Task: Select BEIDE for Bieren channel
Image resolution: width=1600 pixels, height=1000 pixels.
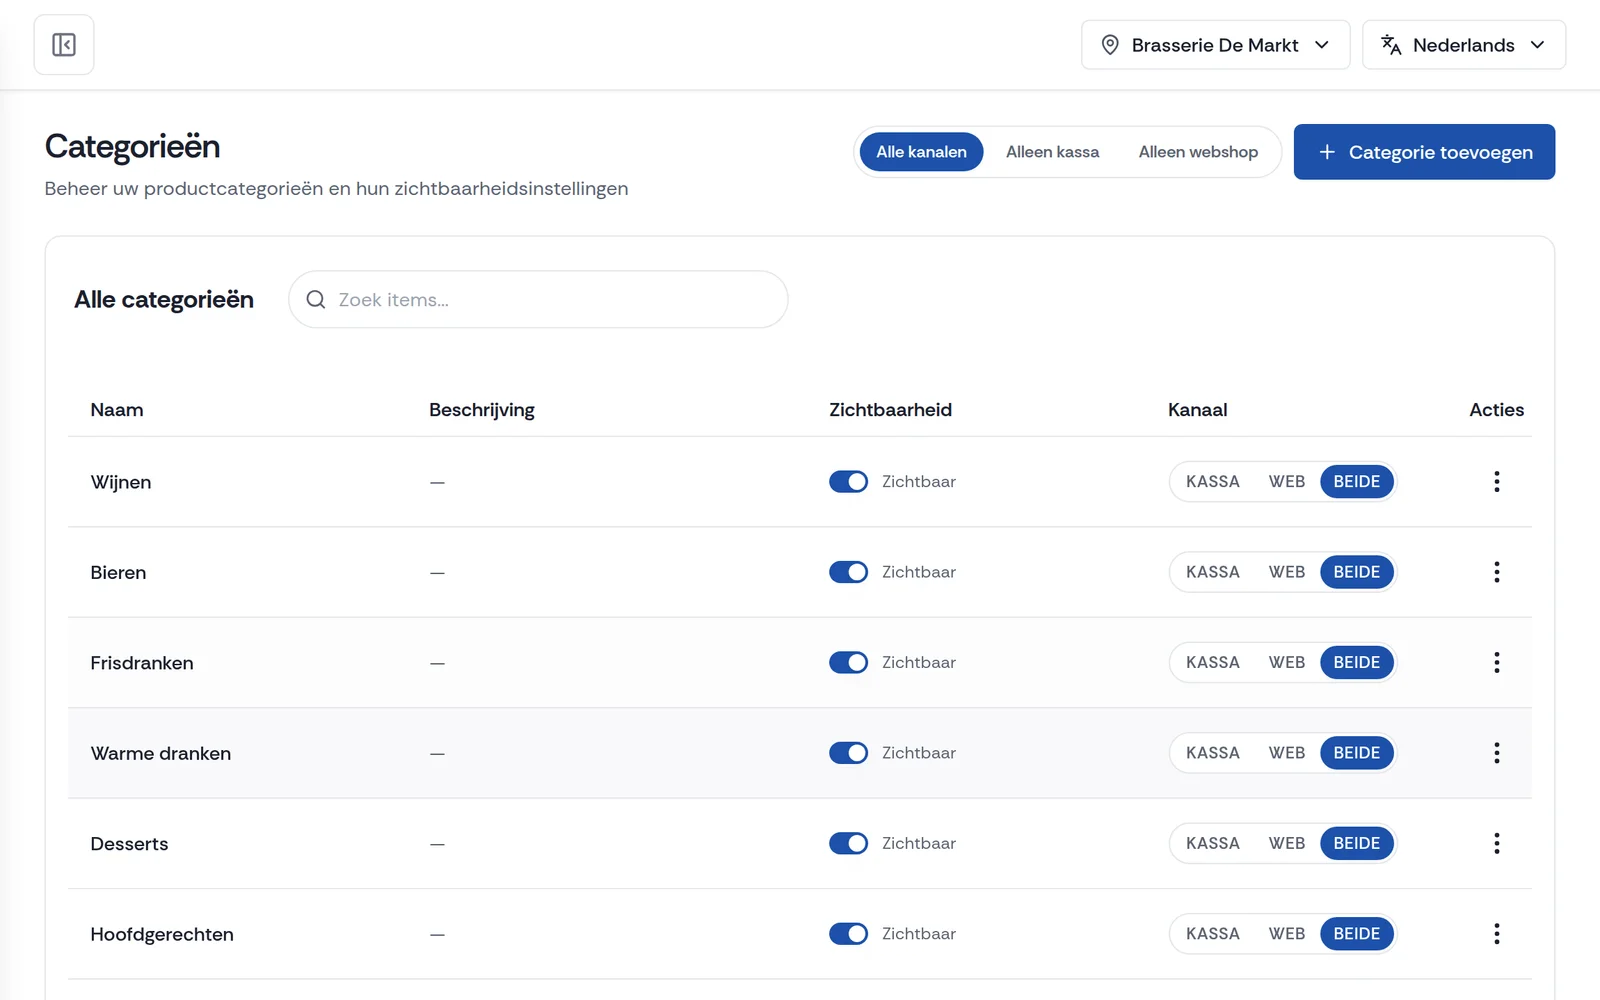Action: click(x=1357, y=572)
